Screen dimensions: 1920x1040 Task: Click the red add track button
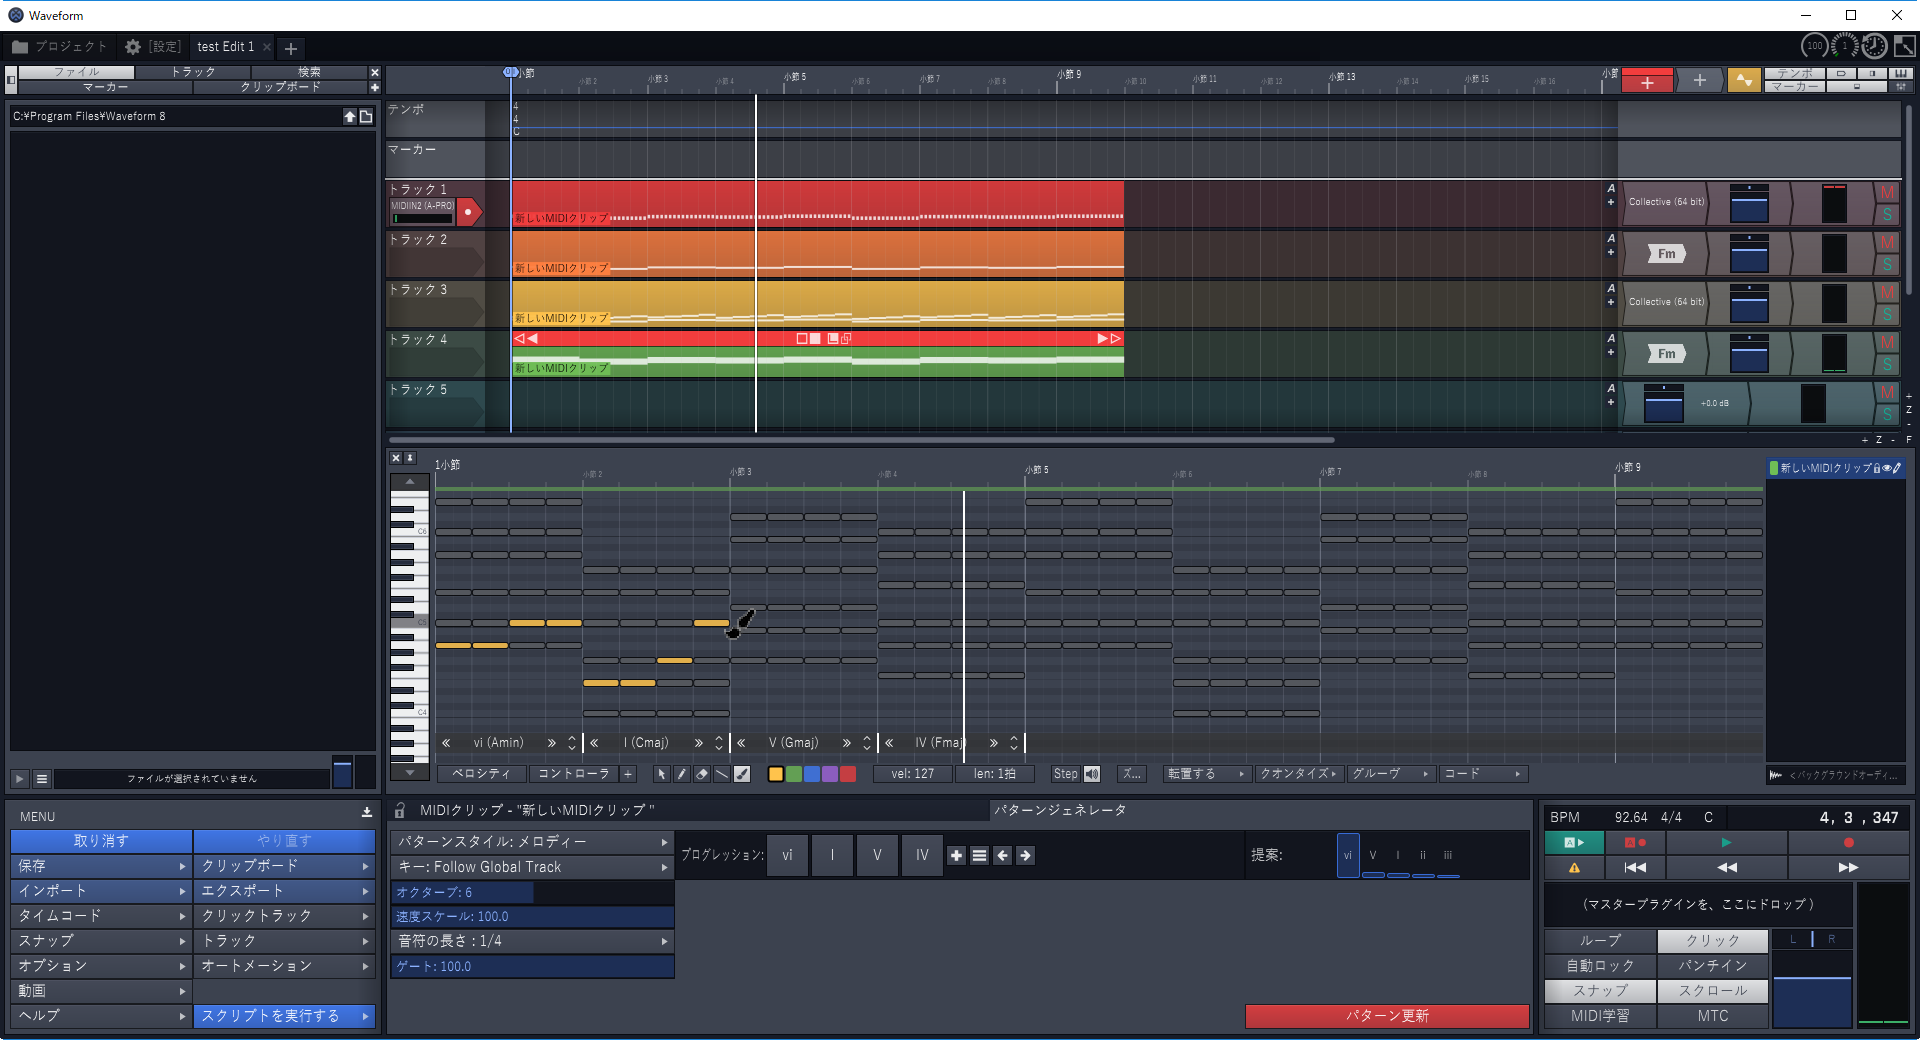point(1647,81)
